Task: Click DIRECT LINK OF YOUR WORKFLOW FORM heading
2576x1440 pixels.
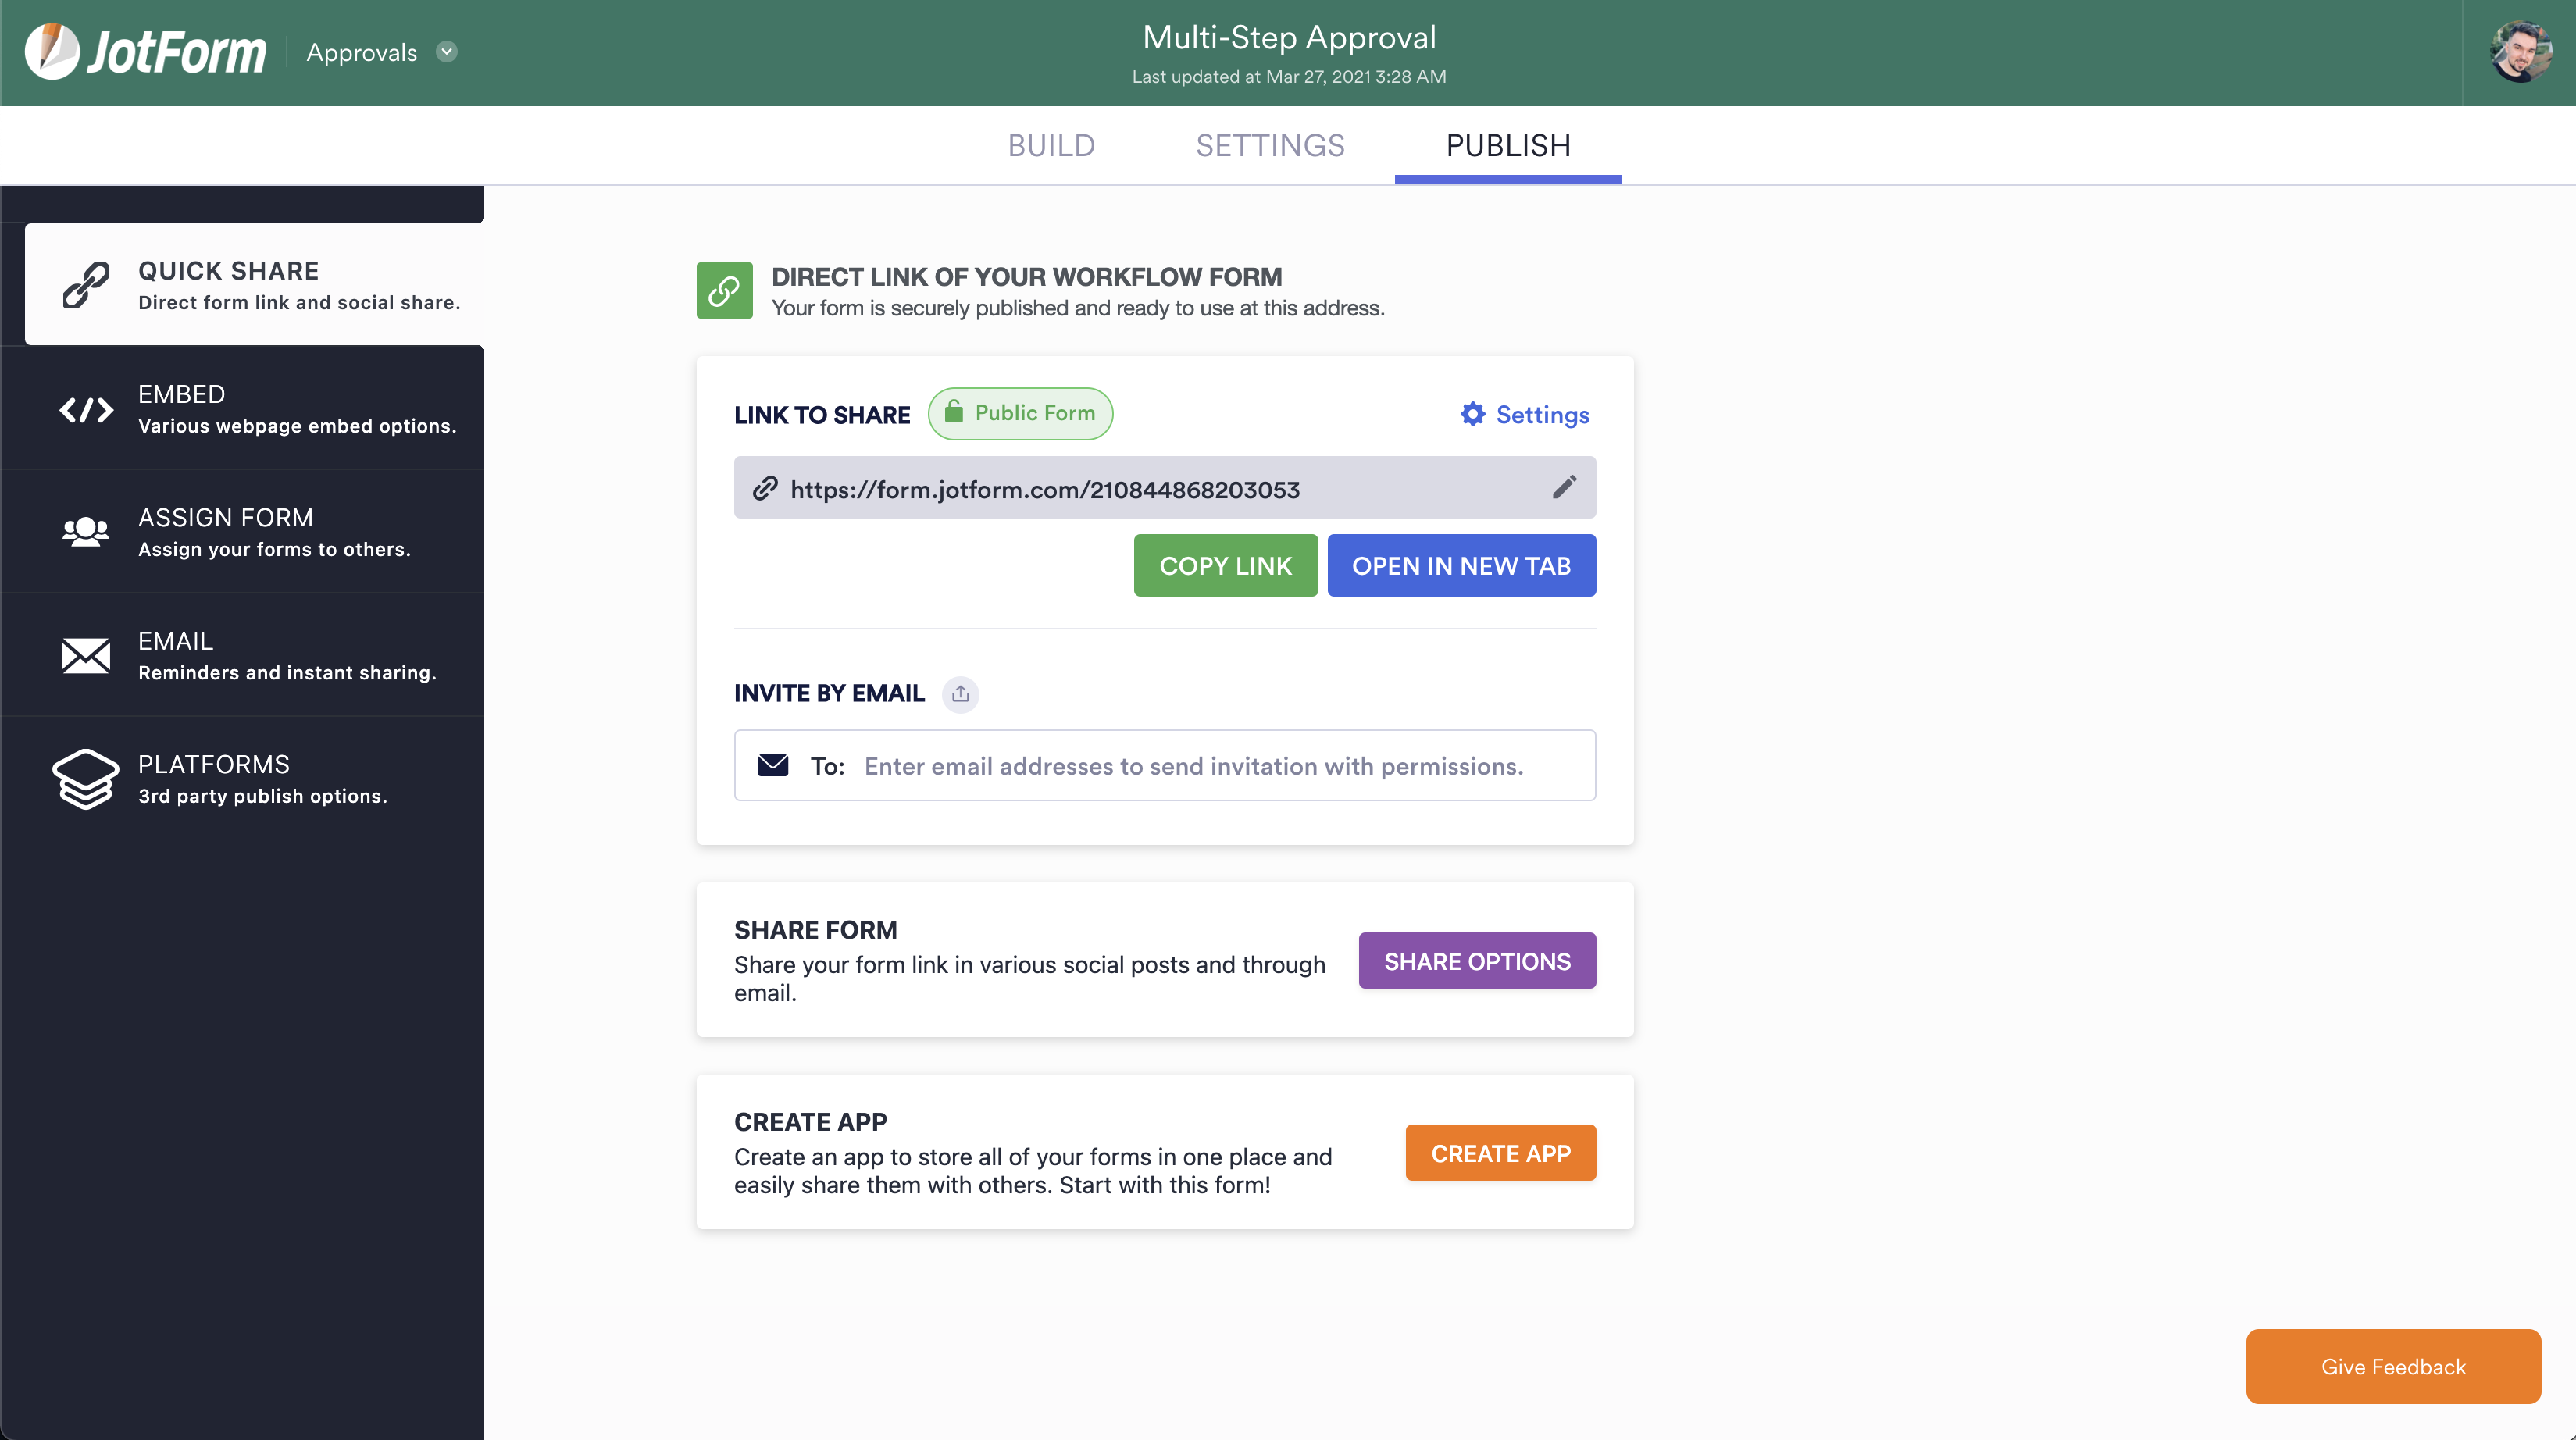Action: [1026, 277]
